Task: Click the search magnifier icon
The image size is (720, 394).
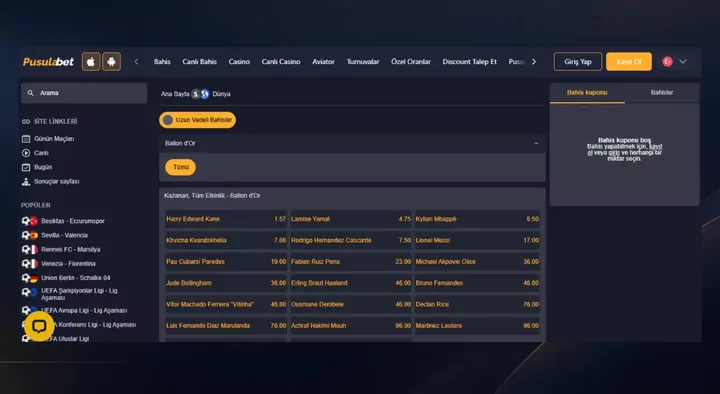Action: 30,93
